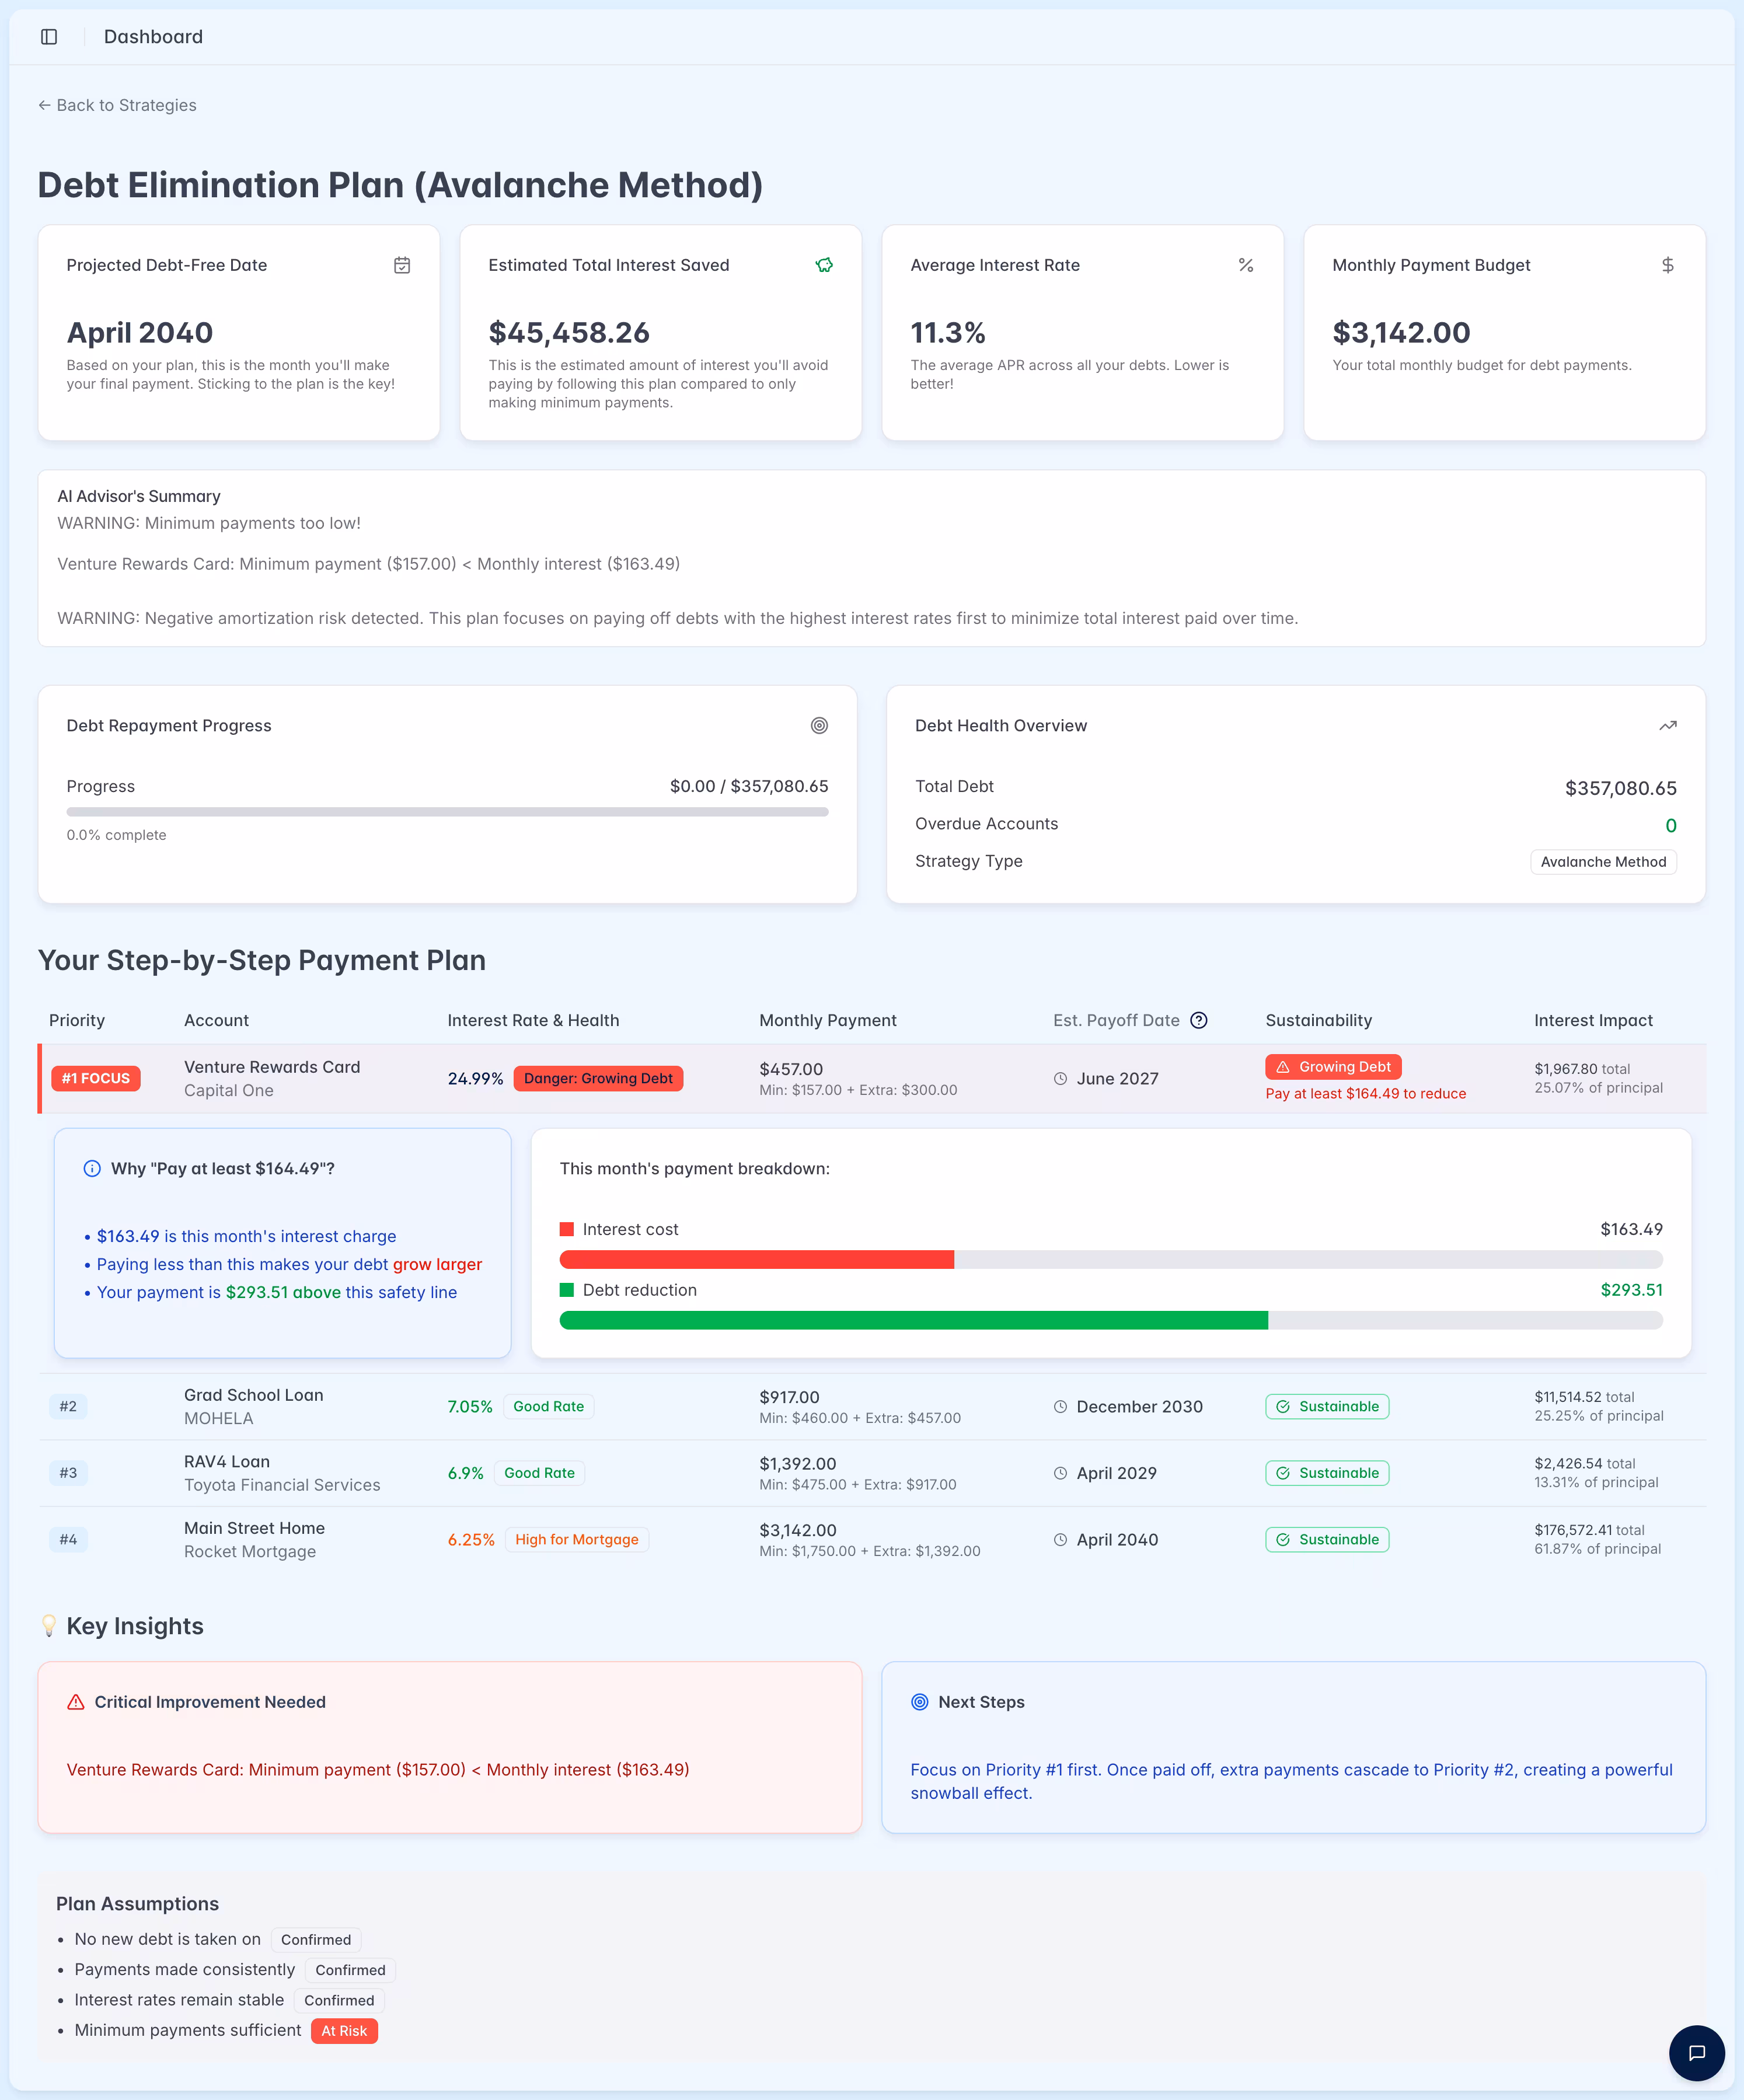This screenshot has height=2100, width=1744.
Task: Click the 7.05% interest rate value
Action: [470, 1407]
